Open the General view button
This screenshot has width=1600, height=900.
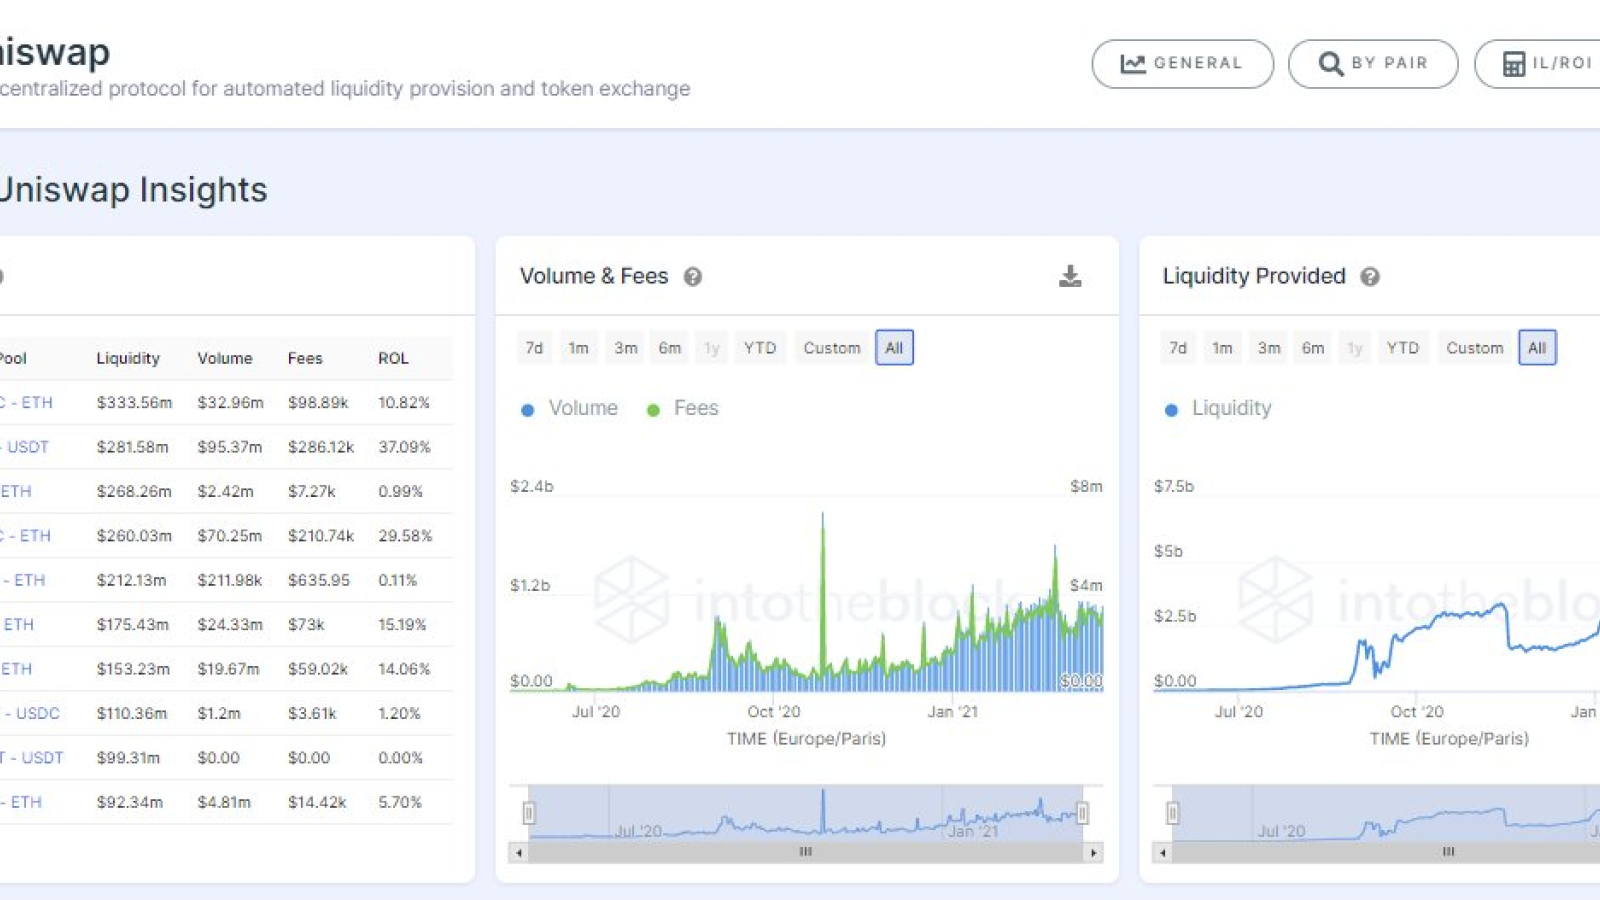click(1182, 64)
